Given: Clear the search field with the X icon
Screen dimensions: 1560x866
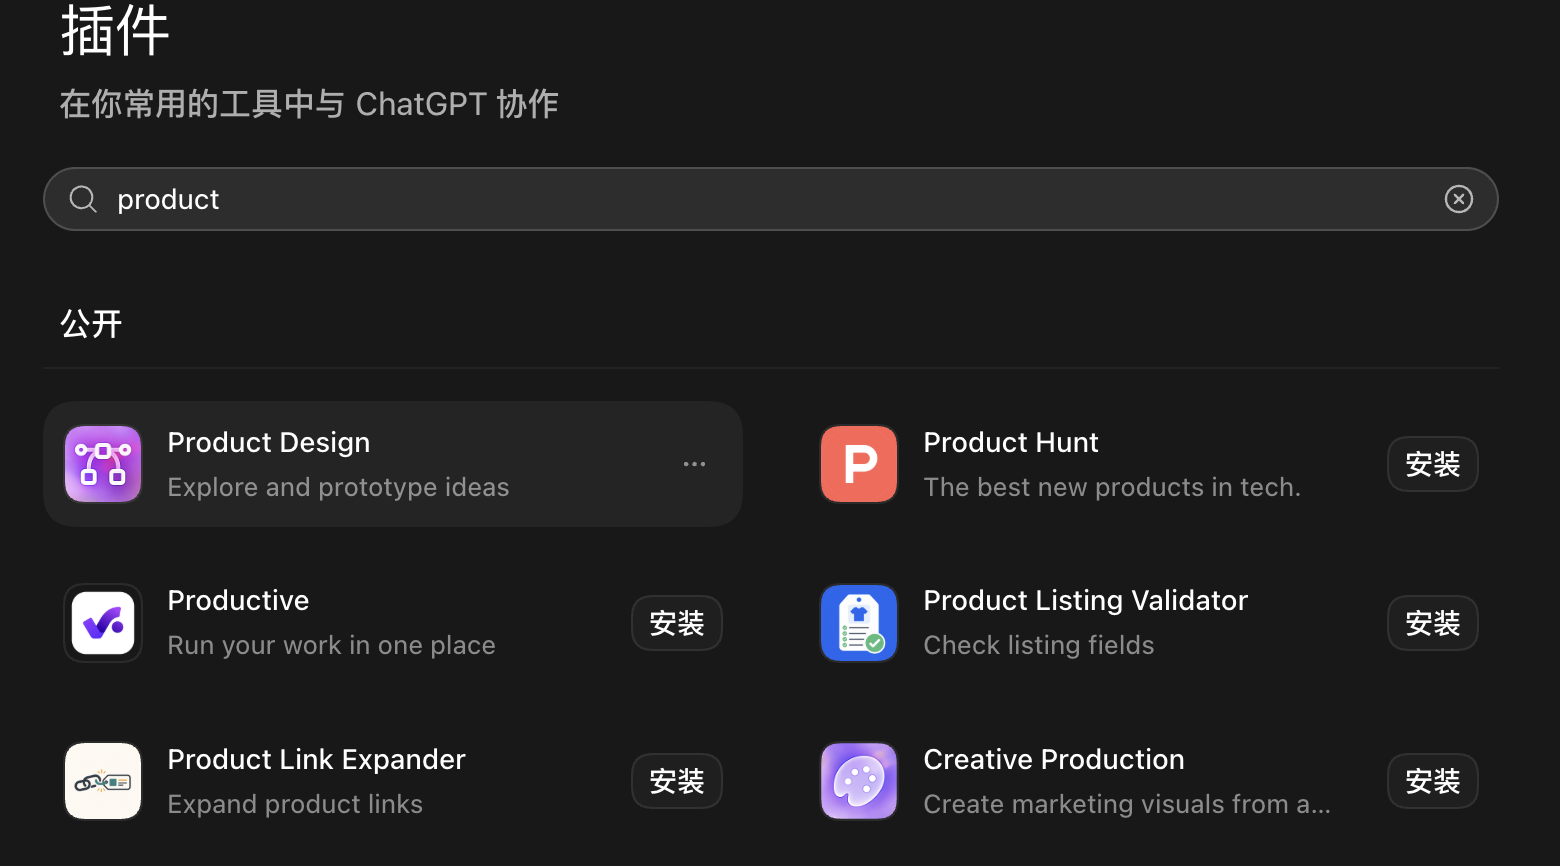Looking at the screenshot, I should (x=1459, y=199).
